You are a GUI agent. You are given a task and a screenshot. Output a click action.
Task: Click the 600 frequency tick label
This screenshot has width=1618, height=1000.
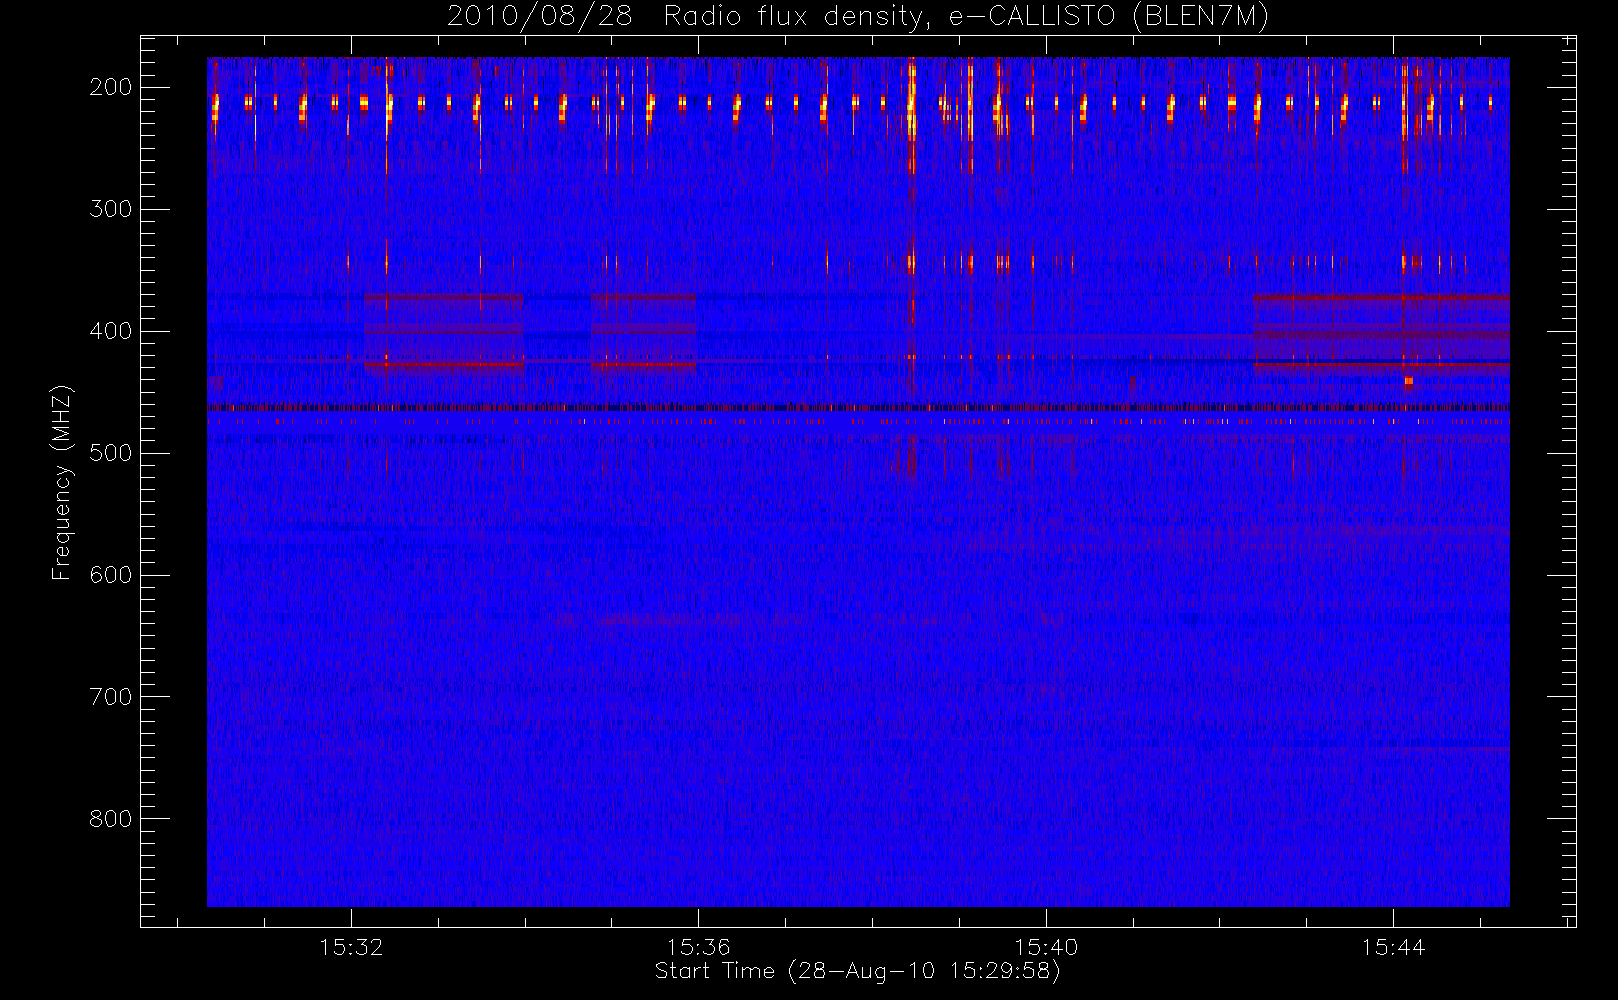coord(111,575)
